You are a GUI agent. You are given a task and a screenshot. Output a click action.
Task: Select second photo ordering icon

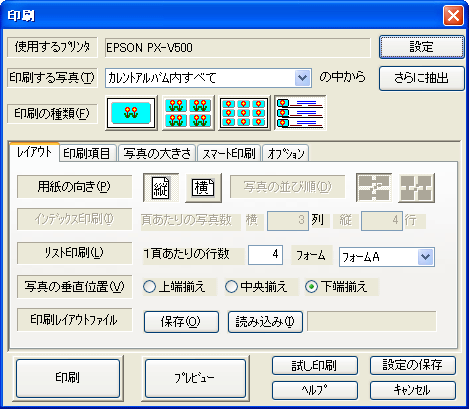(x=417, y=188)
